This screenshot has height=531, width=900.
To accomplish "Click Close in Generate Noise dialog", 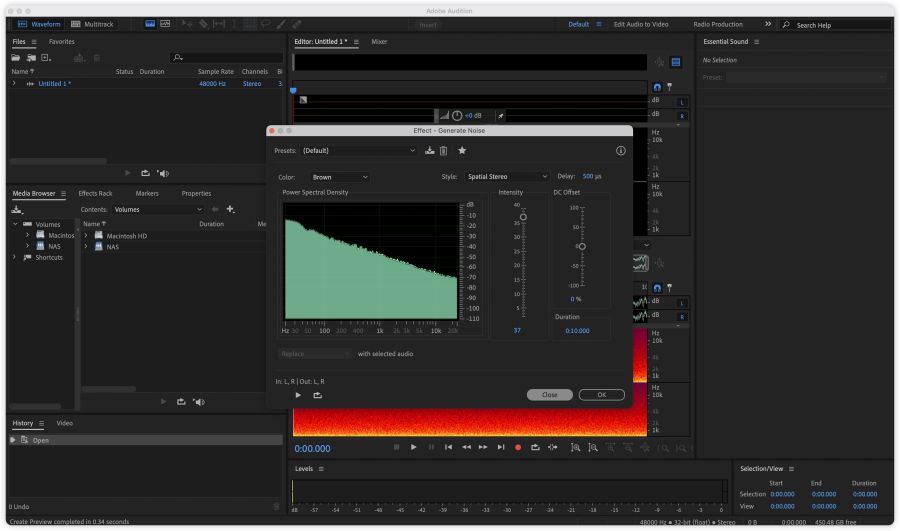I will [x=549, y=395].
